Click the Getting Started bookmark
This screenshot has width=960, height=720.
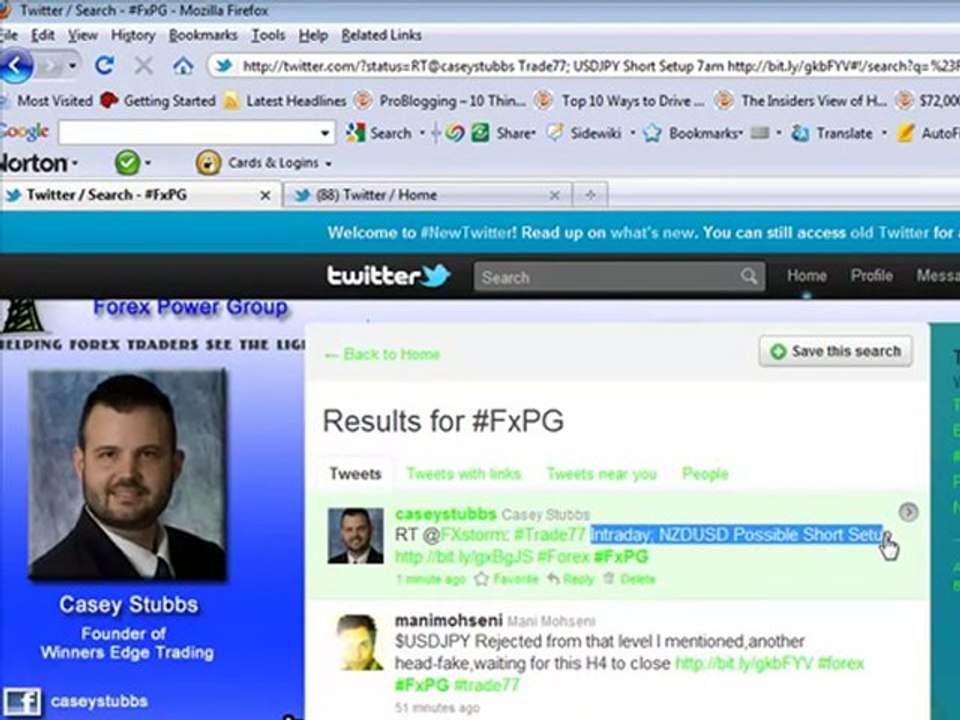click(x=158, y=100)
